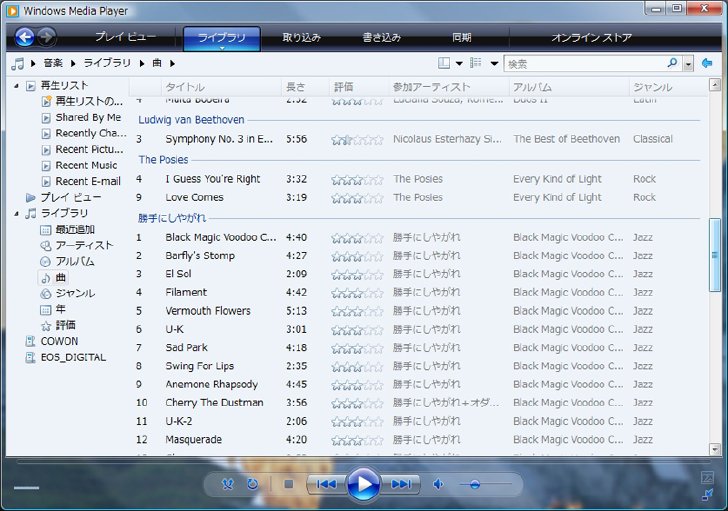
Task: Open the 書き込み tab
Action: click(x=382, y=37)
